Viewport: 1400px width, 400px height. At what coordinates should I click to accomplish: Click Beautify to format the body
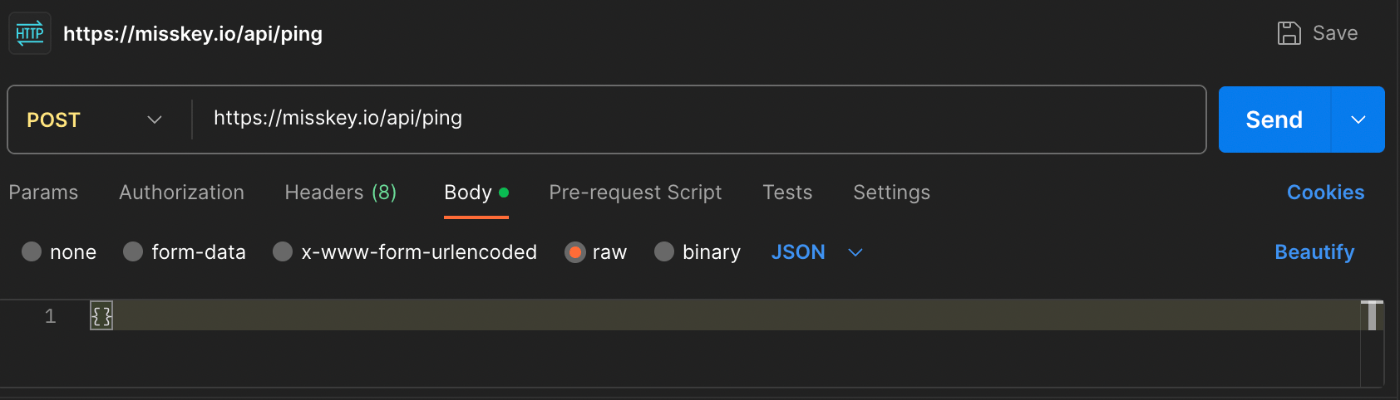1314,252
